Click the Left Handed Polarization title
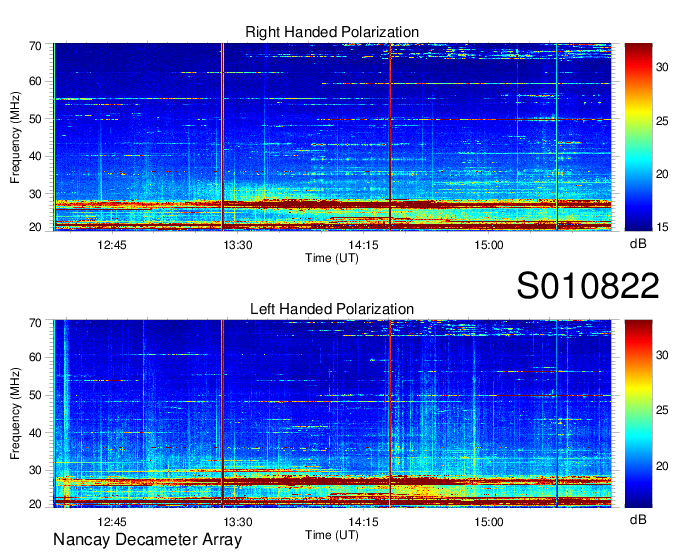This screenshot has width=680, height=552. point(332,309)
